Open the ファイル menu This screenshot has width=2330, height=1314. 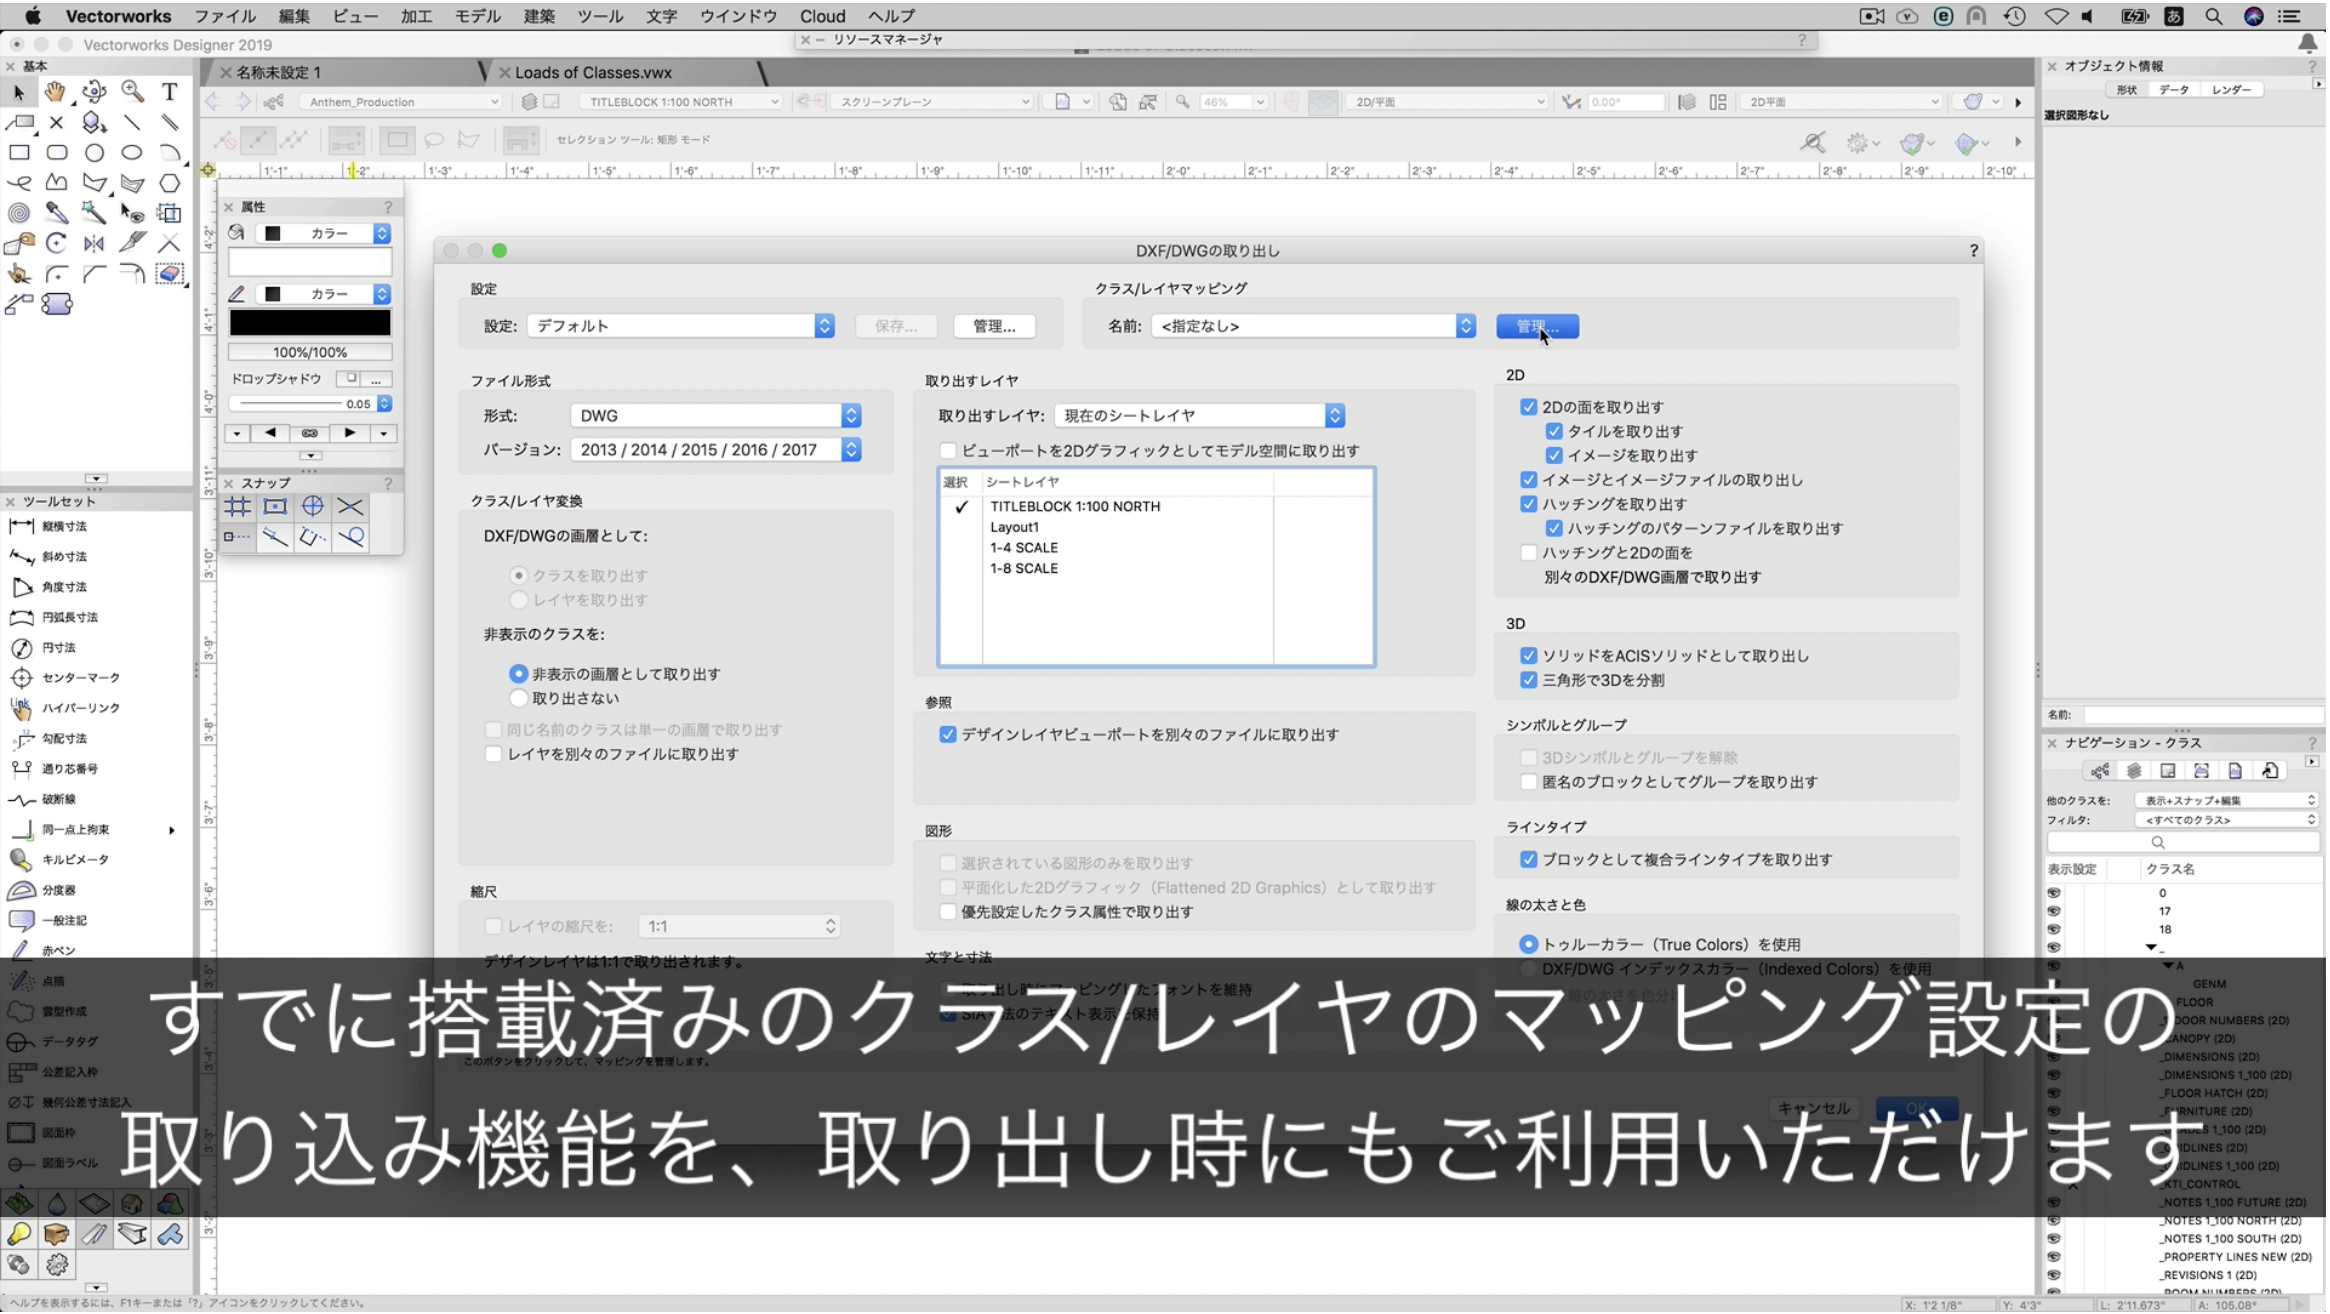[x=225, y=16]
